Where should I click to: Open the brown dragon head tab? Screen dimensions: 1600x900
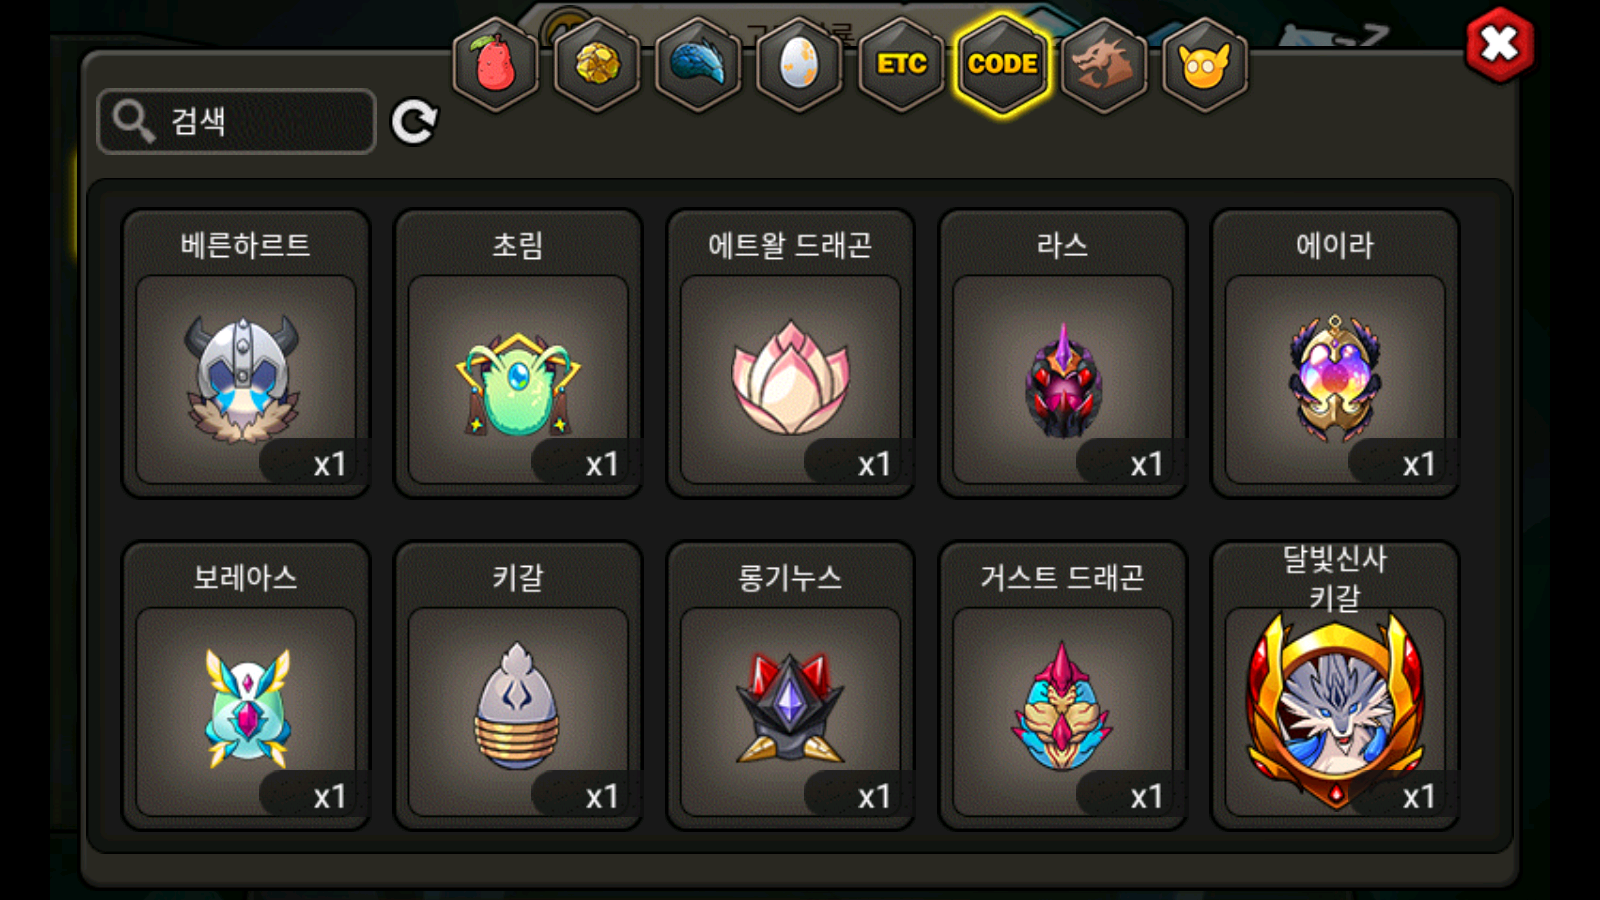[1103, 65]
